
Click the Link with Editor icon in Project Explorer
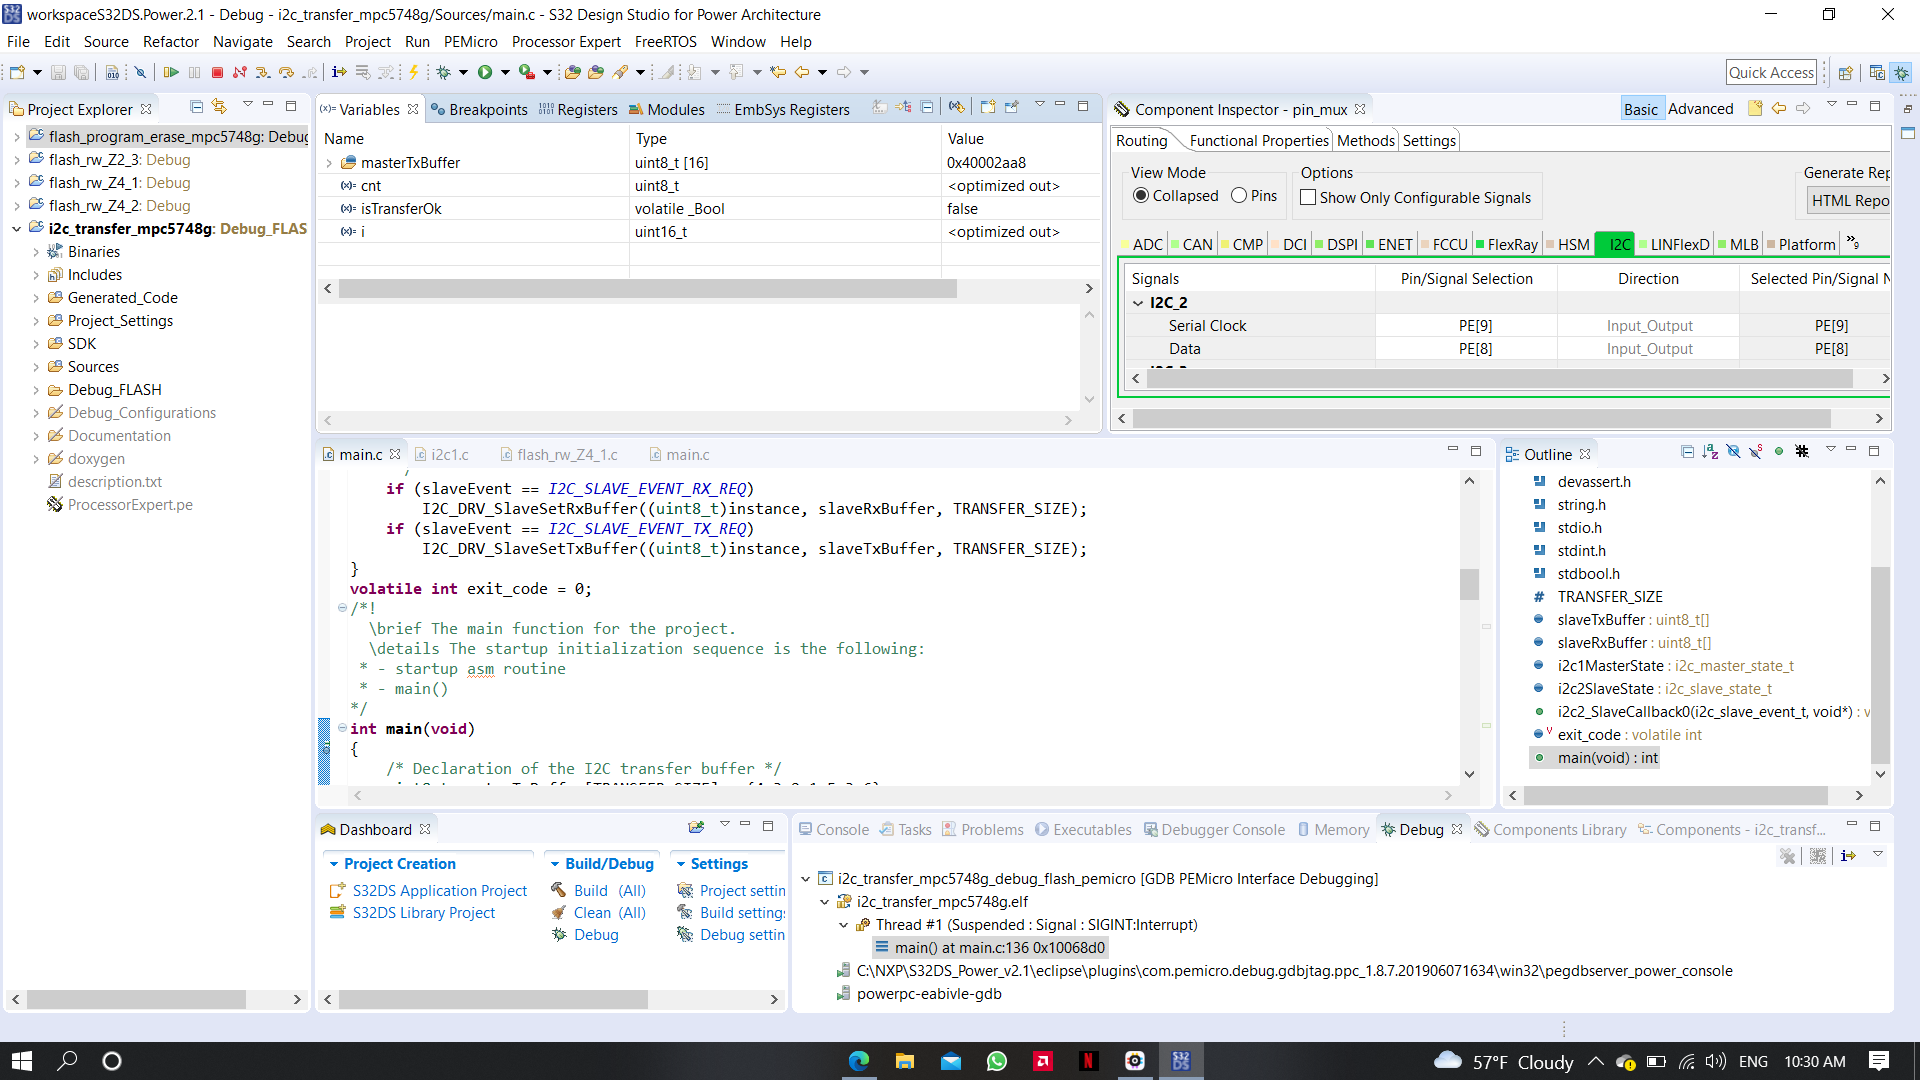219,107
